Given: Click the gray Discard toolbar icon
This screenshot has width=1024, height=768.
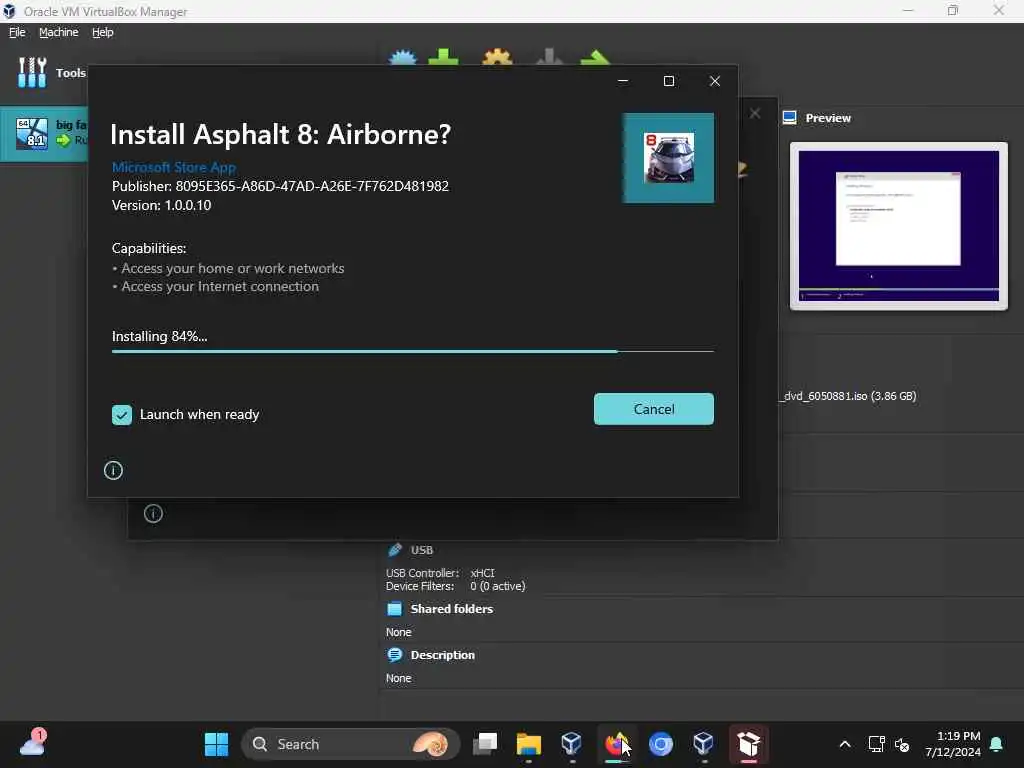Looking at the screenshot, I should (x=549, y=57).
